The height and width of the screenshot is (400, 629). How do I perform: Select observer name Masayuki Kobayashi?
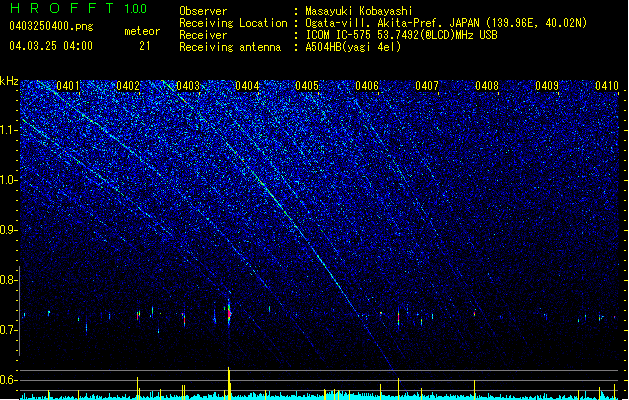[x=359, y=11]
